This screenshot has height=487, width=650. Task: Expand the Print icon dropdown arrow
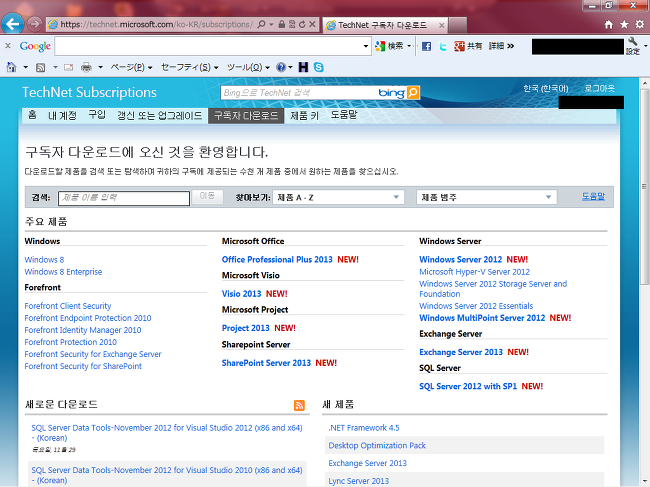click(x=100, y=67)
